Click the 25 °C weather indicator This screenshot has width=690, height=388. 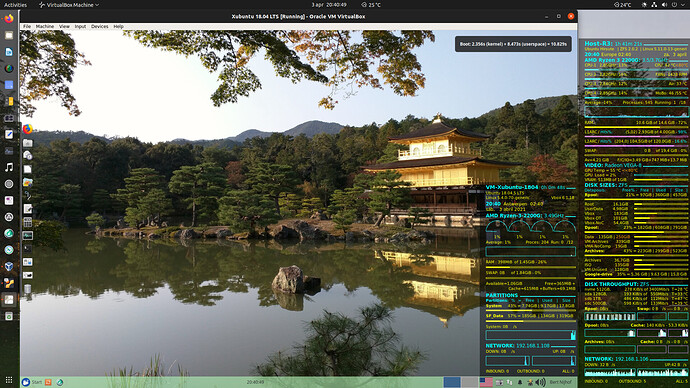(371, 5)
